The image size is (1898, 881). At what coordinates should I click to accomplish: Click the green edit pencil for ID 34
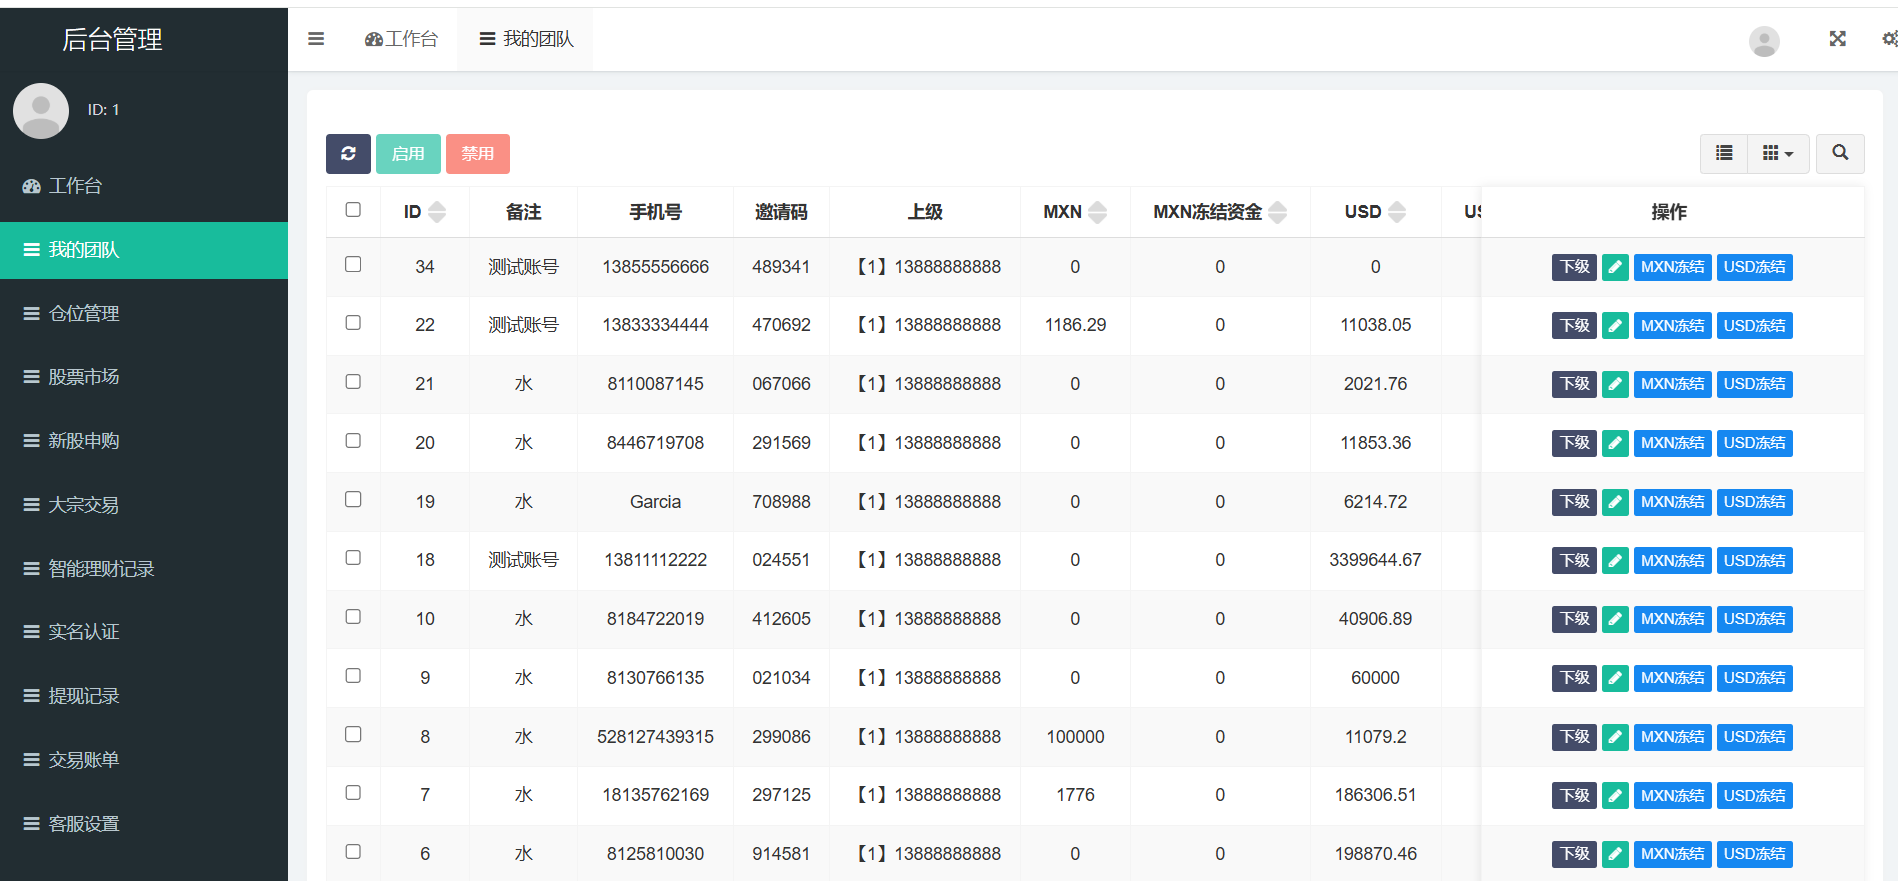click(x=1614, y=267)
